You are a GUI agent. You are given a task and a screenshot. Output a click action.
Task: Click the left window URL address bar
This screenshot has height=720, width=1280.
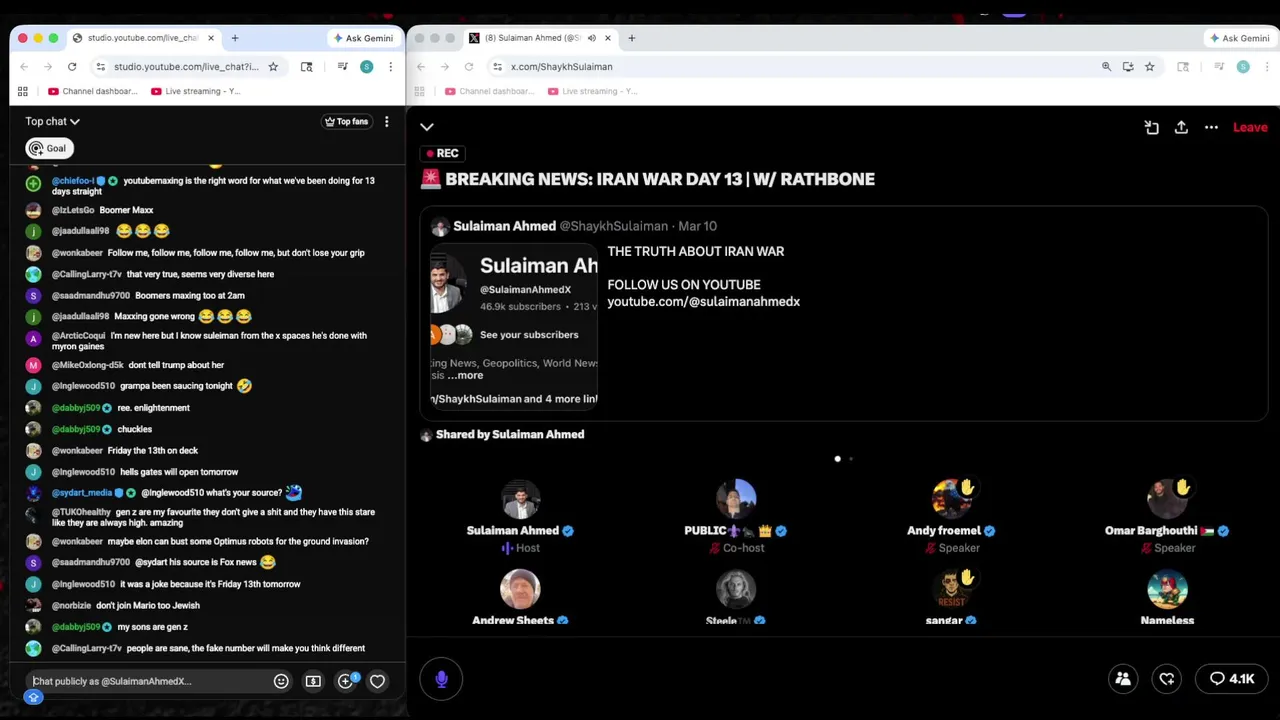[x=185, y=67]
